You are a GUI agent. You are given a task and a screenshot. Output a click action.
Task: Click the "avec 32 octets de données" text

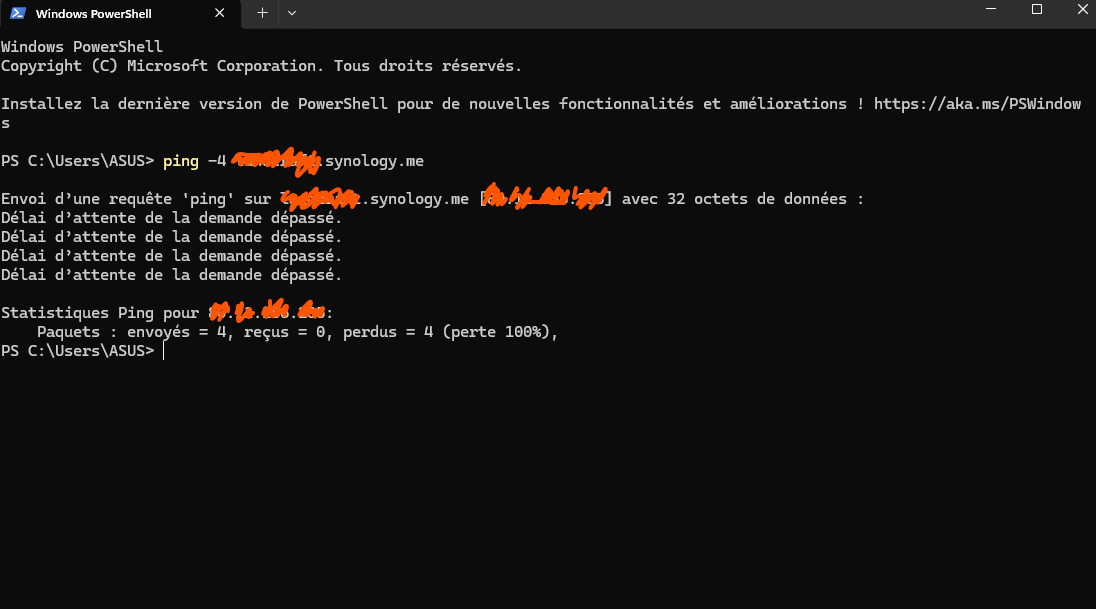tap(734, 199)
